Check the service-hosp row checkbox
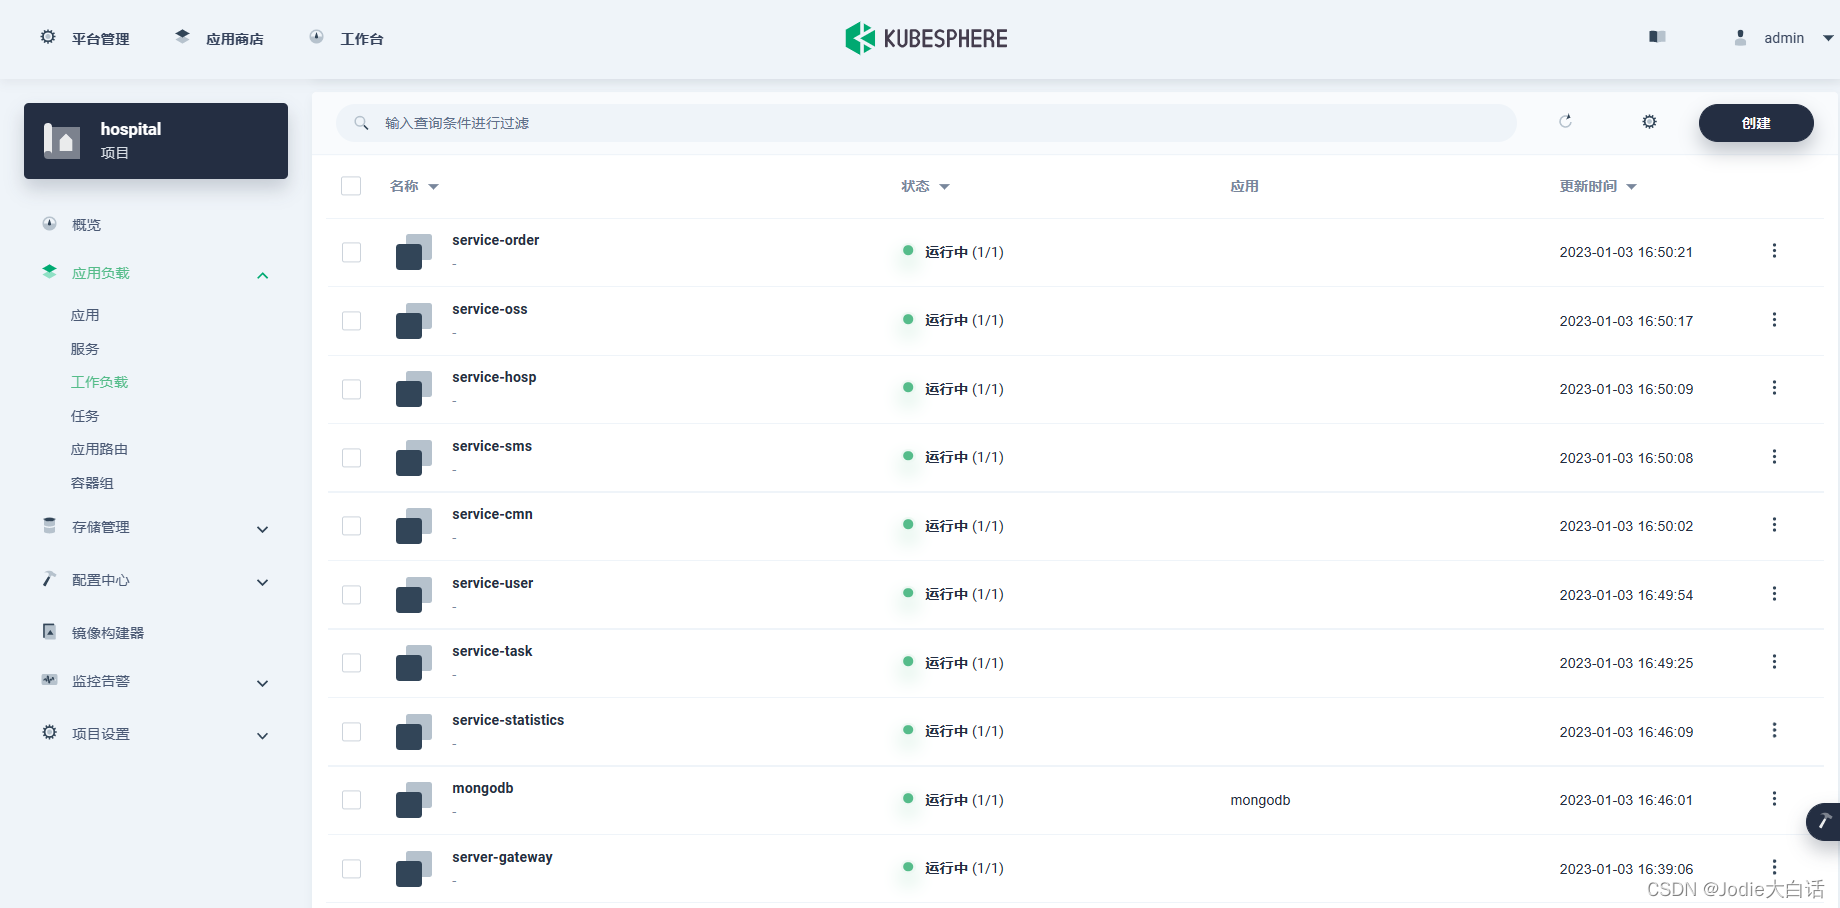Screen dimensions: 1840x908 pyautogui.click(x=351, y=389)
